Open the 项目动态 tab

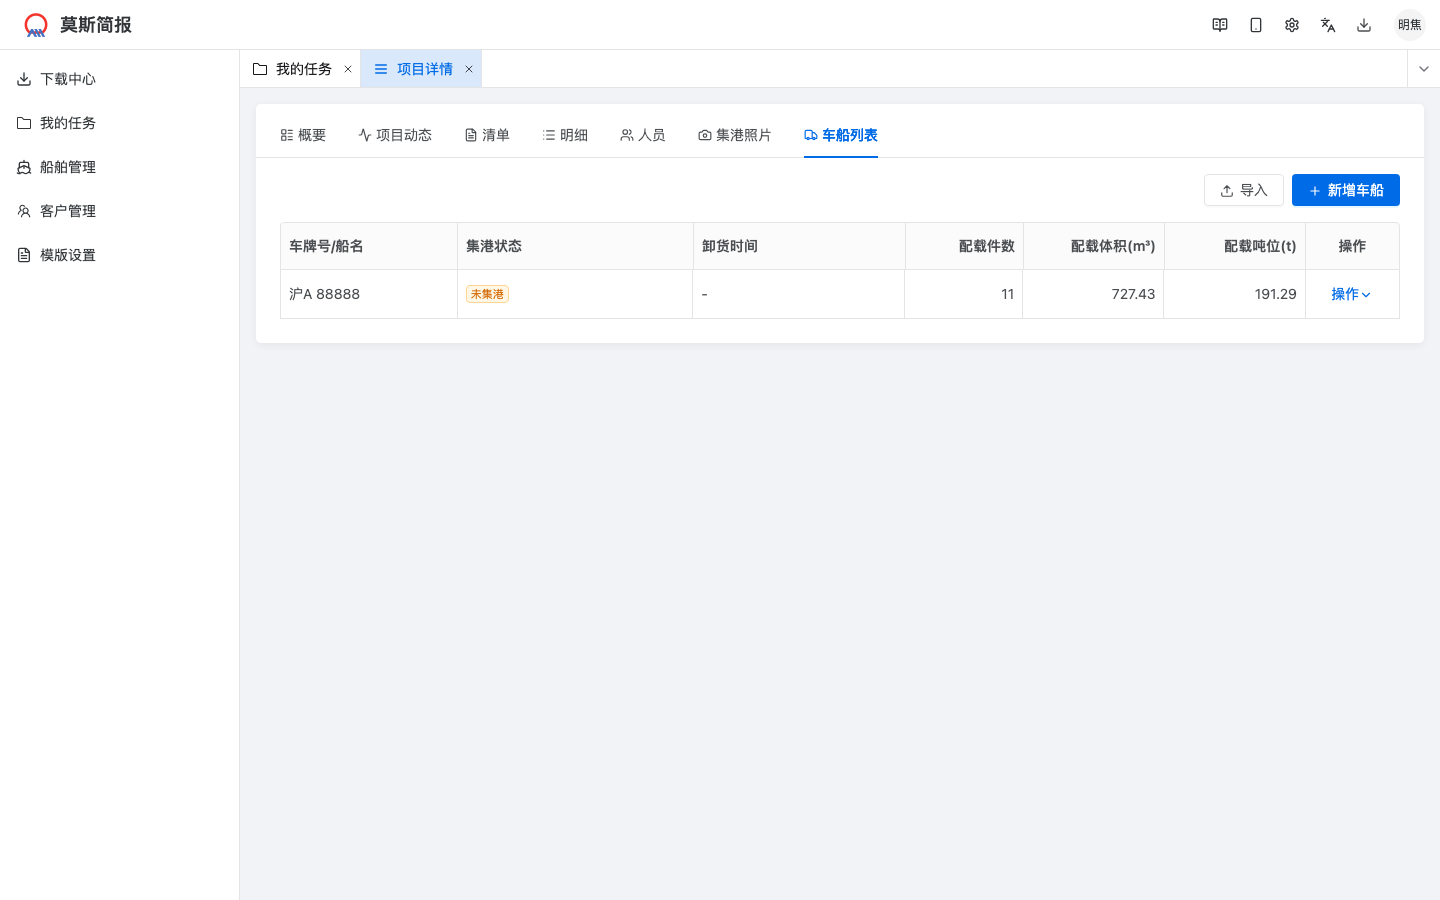pyautogui.click(x=395, y=134)
